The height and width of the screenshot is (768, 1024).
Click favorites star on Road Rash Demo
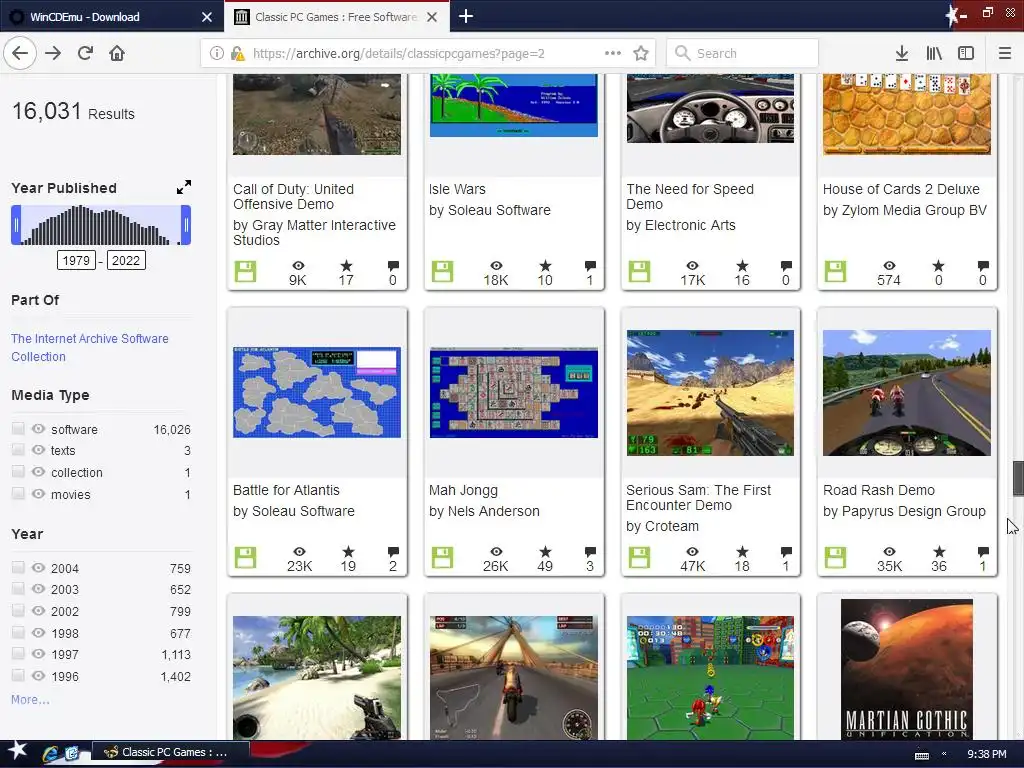[x=938, y=552]
